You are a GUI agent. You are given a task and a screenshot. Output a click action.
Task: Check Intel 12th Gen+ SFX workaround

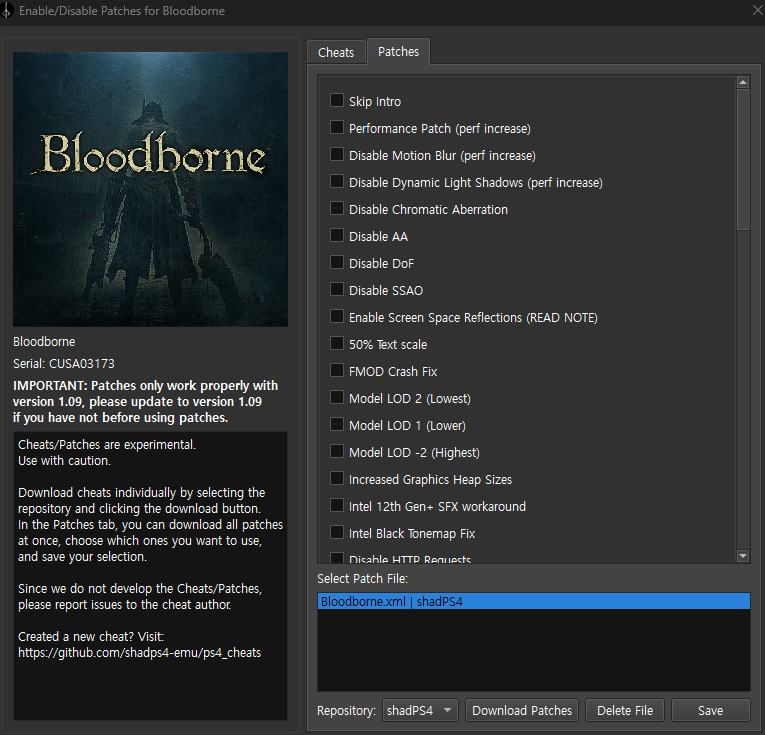pos(337,505)
